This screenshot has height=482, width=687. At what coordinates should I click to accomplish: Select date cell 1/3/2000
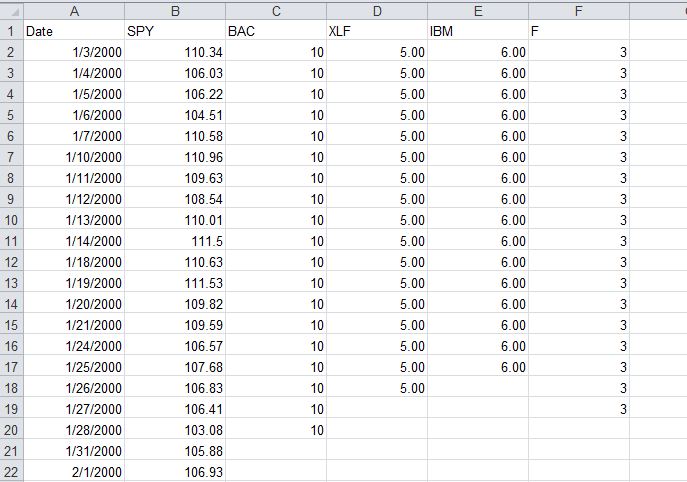(74, 52)
